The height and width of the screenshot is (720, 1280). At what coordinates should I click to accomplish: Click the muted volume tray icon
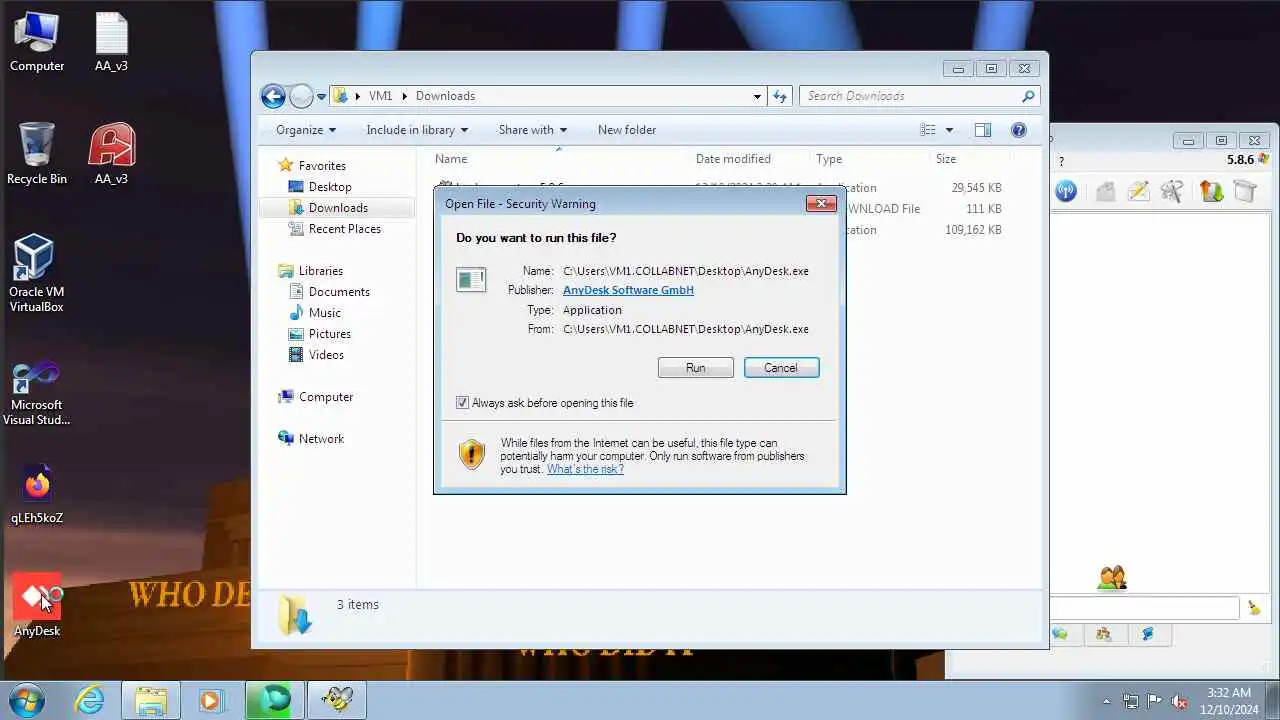[1180, 701]
